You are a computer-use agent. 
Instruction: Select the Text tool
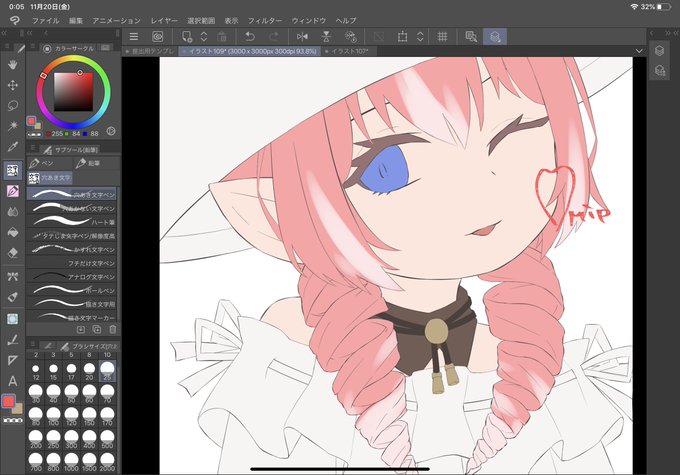click(13, 381)
